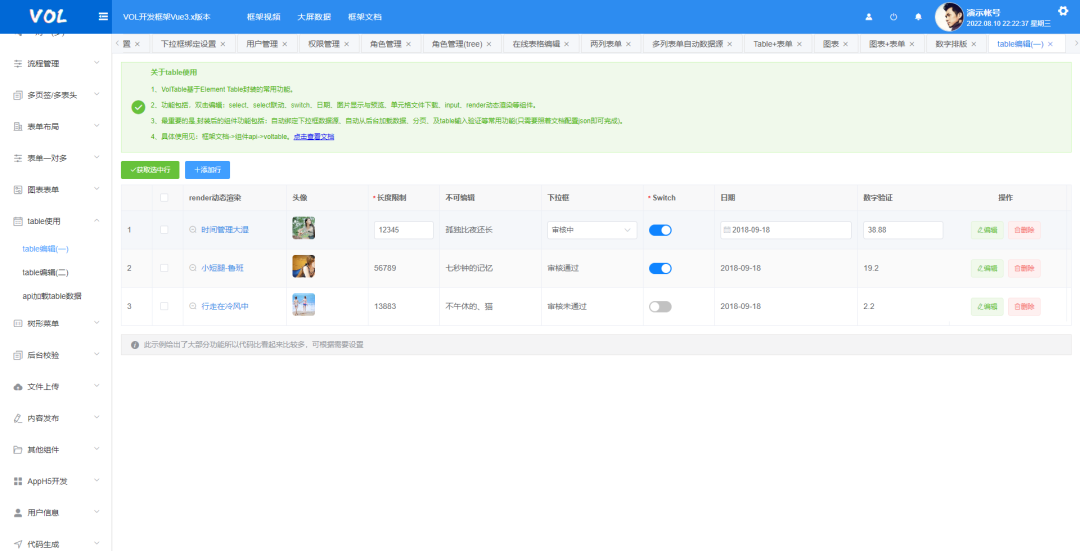1080x551 pixels.
Task: Click the 12345 length input field
Action: point(404,230)
